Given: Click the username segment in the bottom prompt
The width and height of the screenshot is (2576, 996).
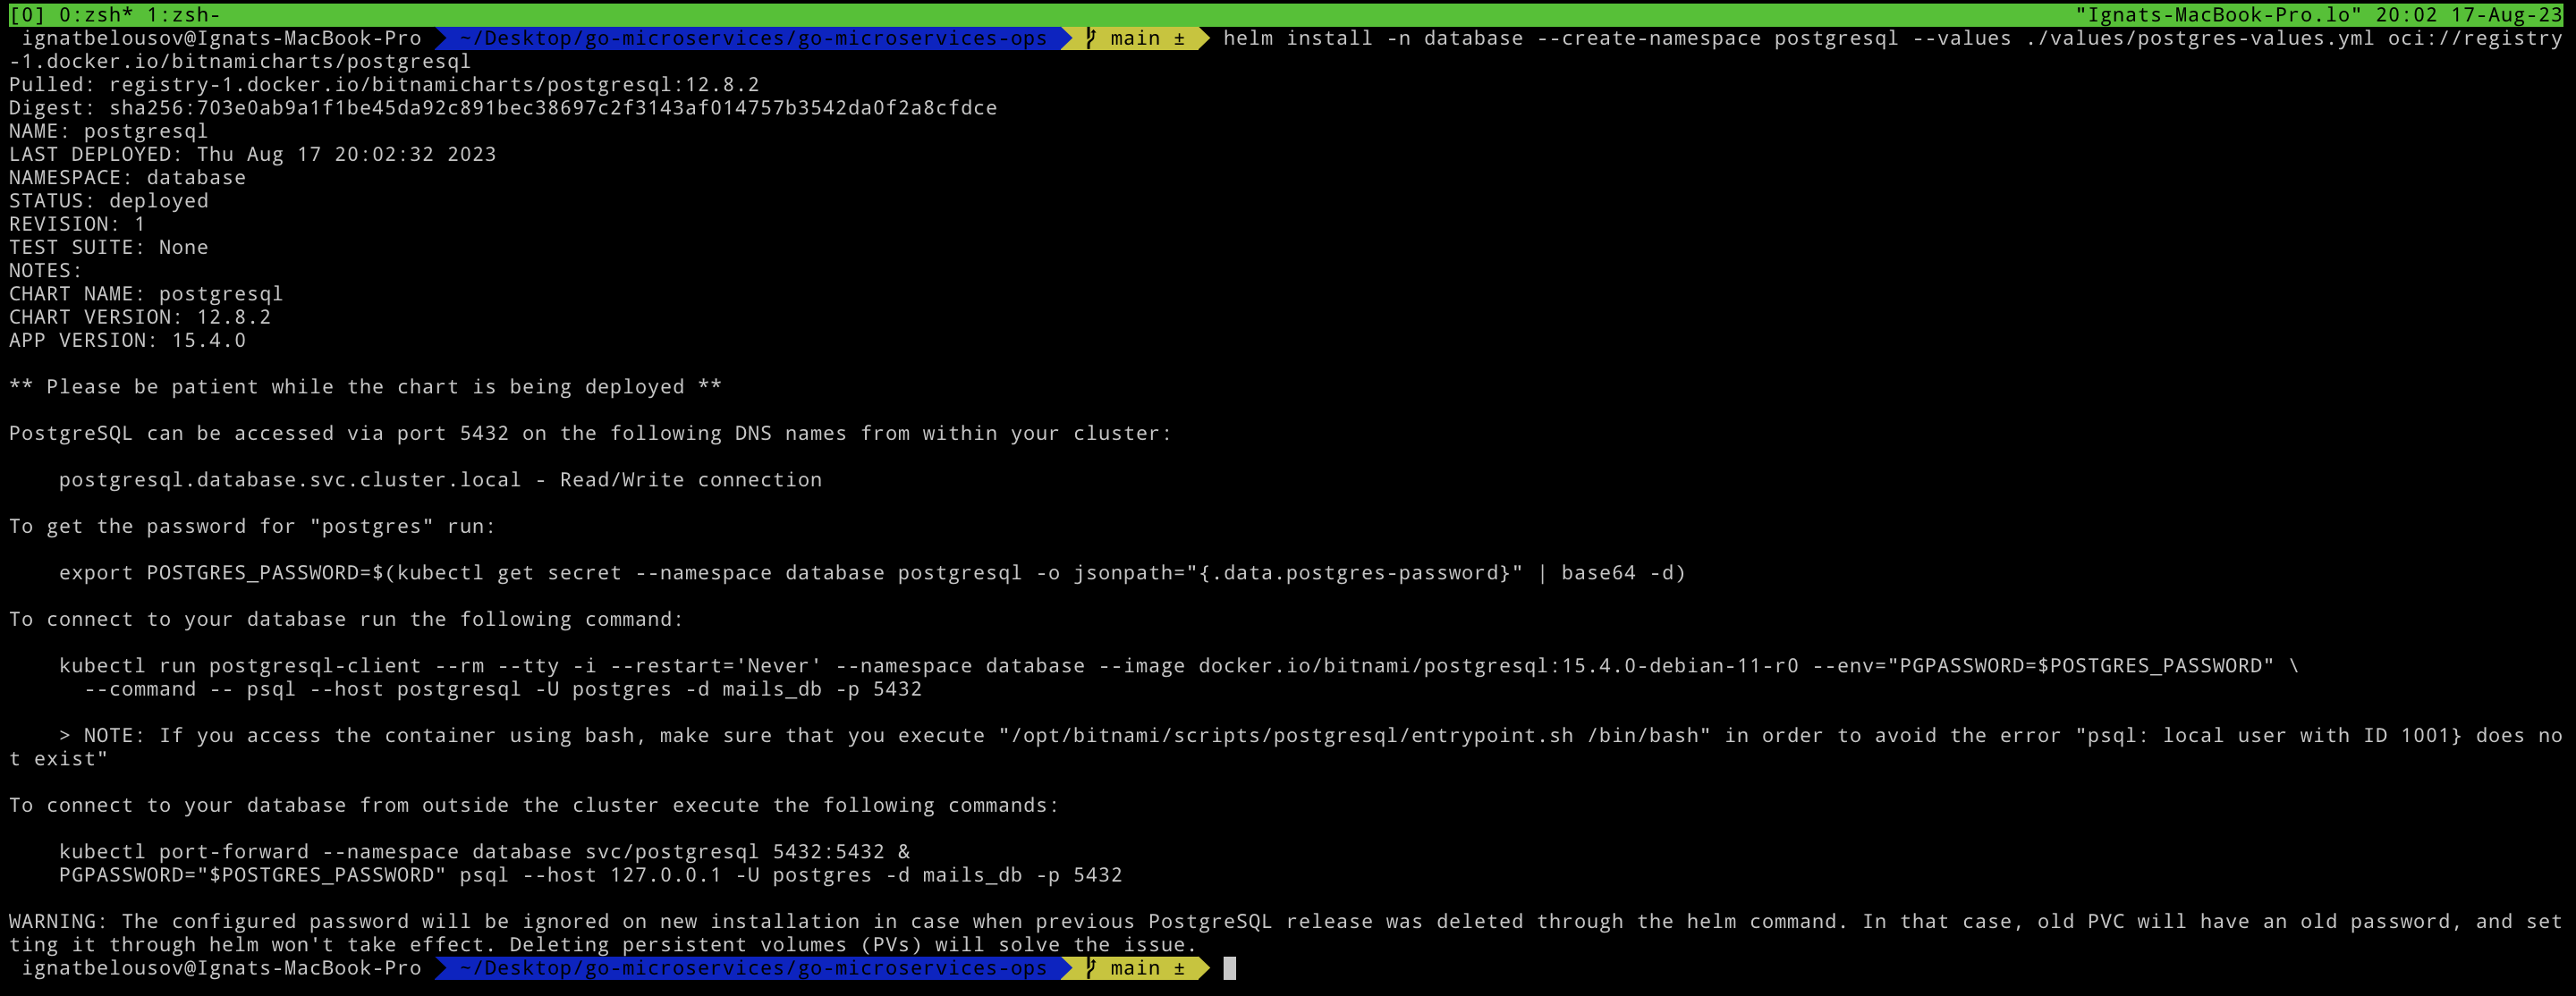Looking at the screenshot, I should [221, 968].
